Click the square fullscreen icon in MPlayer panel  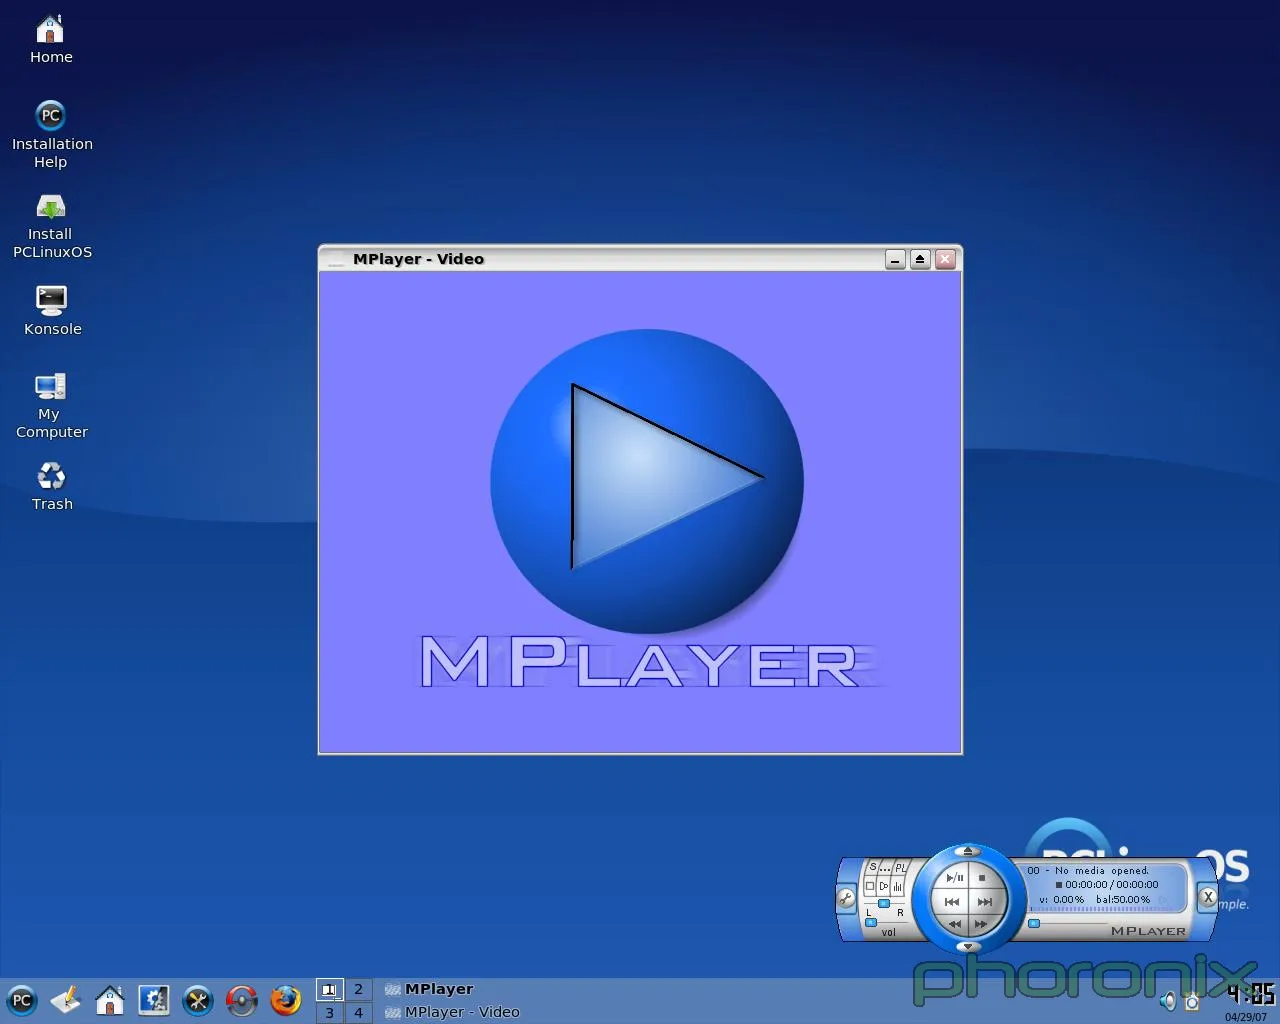[870, 886]
